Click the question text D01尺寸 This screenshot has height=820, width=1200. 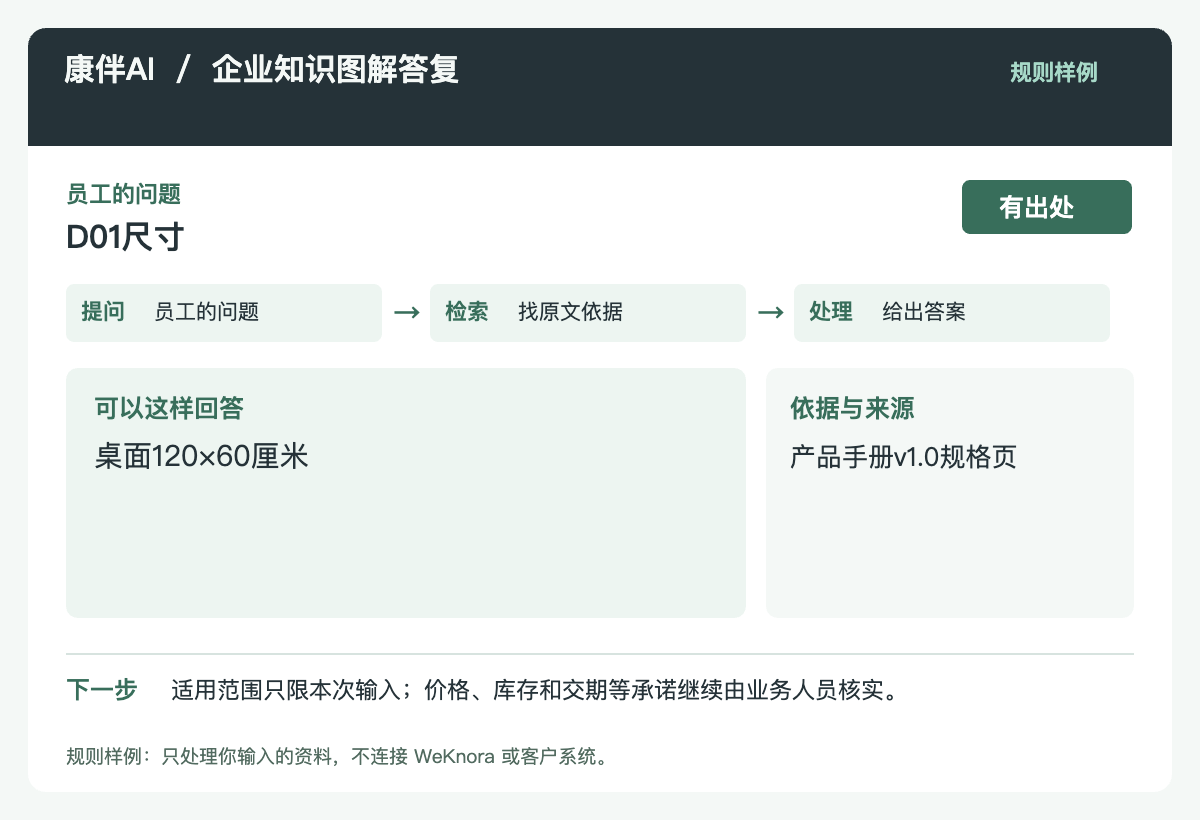tap(125, 238)
